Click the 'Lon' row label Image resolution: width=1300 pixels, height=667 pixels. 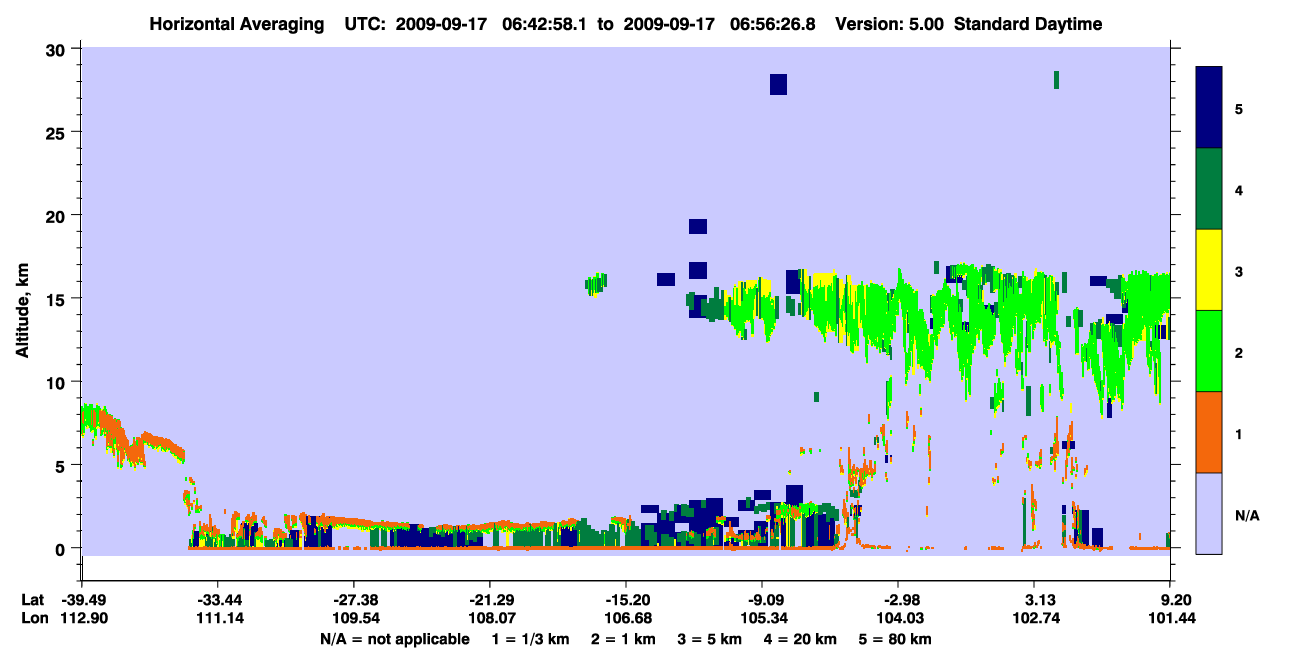click(x=33, y=618)
